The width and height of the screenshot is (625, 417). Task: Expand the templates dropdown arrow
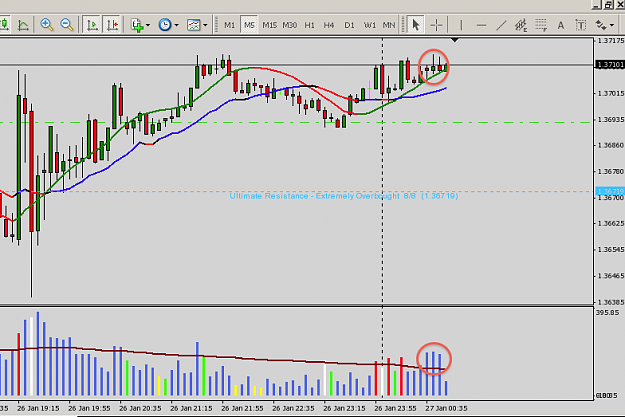point(205,25)
